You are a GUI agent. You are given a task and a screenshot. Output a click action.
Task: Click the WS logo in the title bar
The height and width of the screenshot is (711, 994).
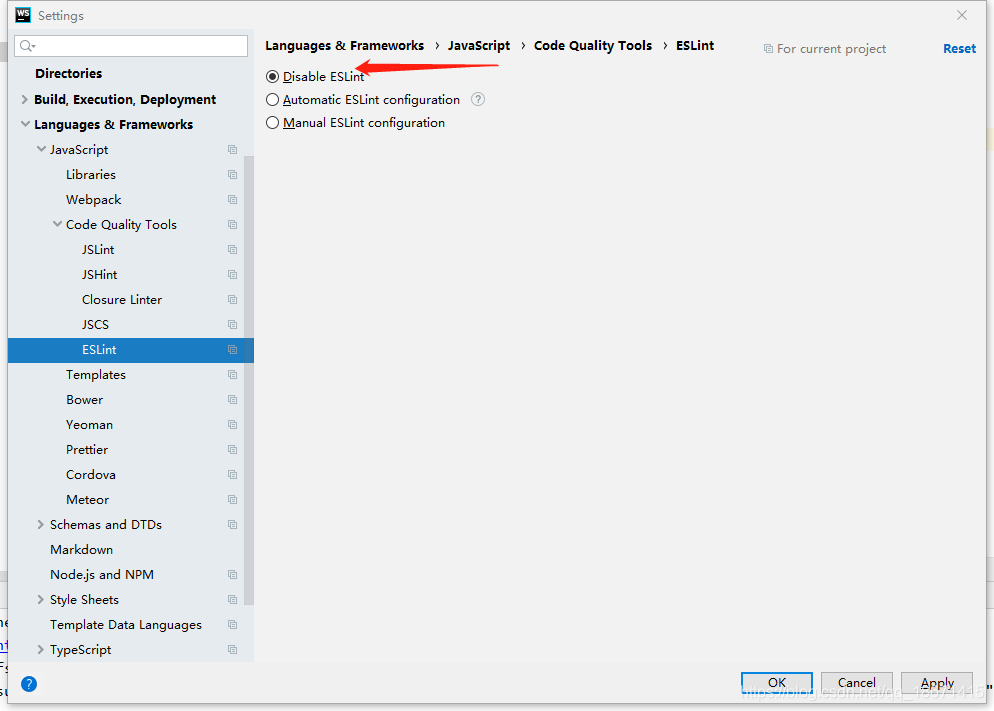22,15
